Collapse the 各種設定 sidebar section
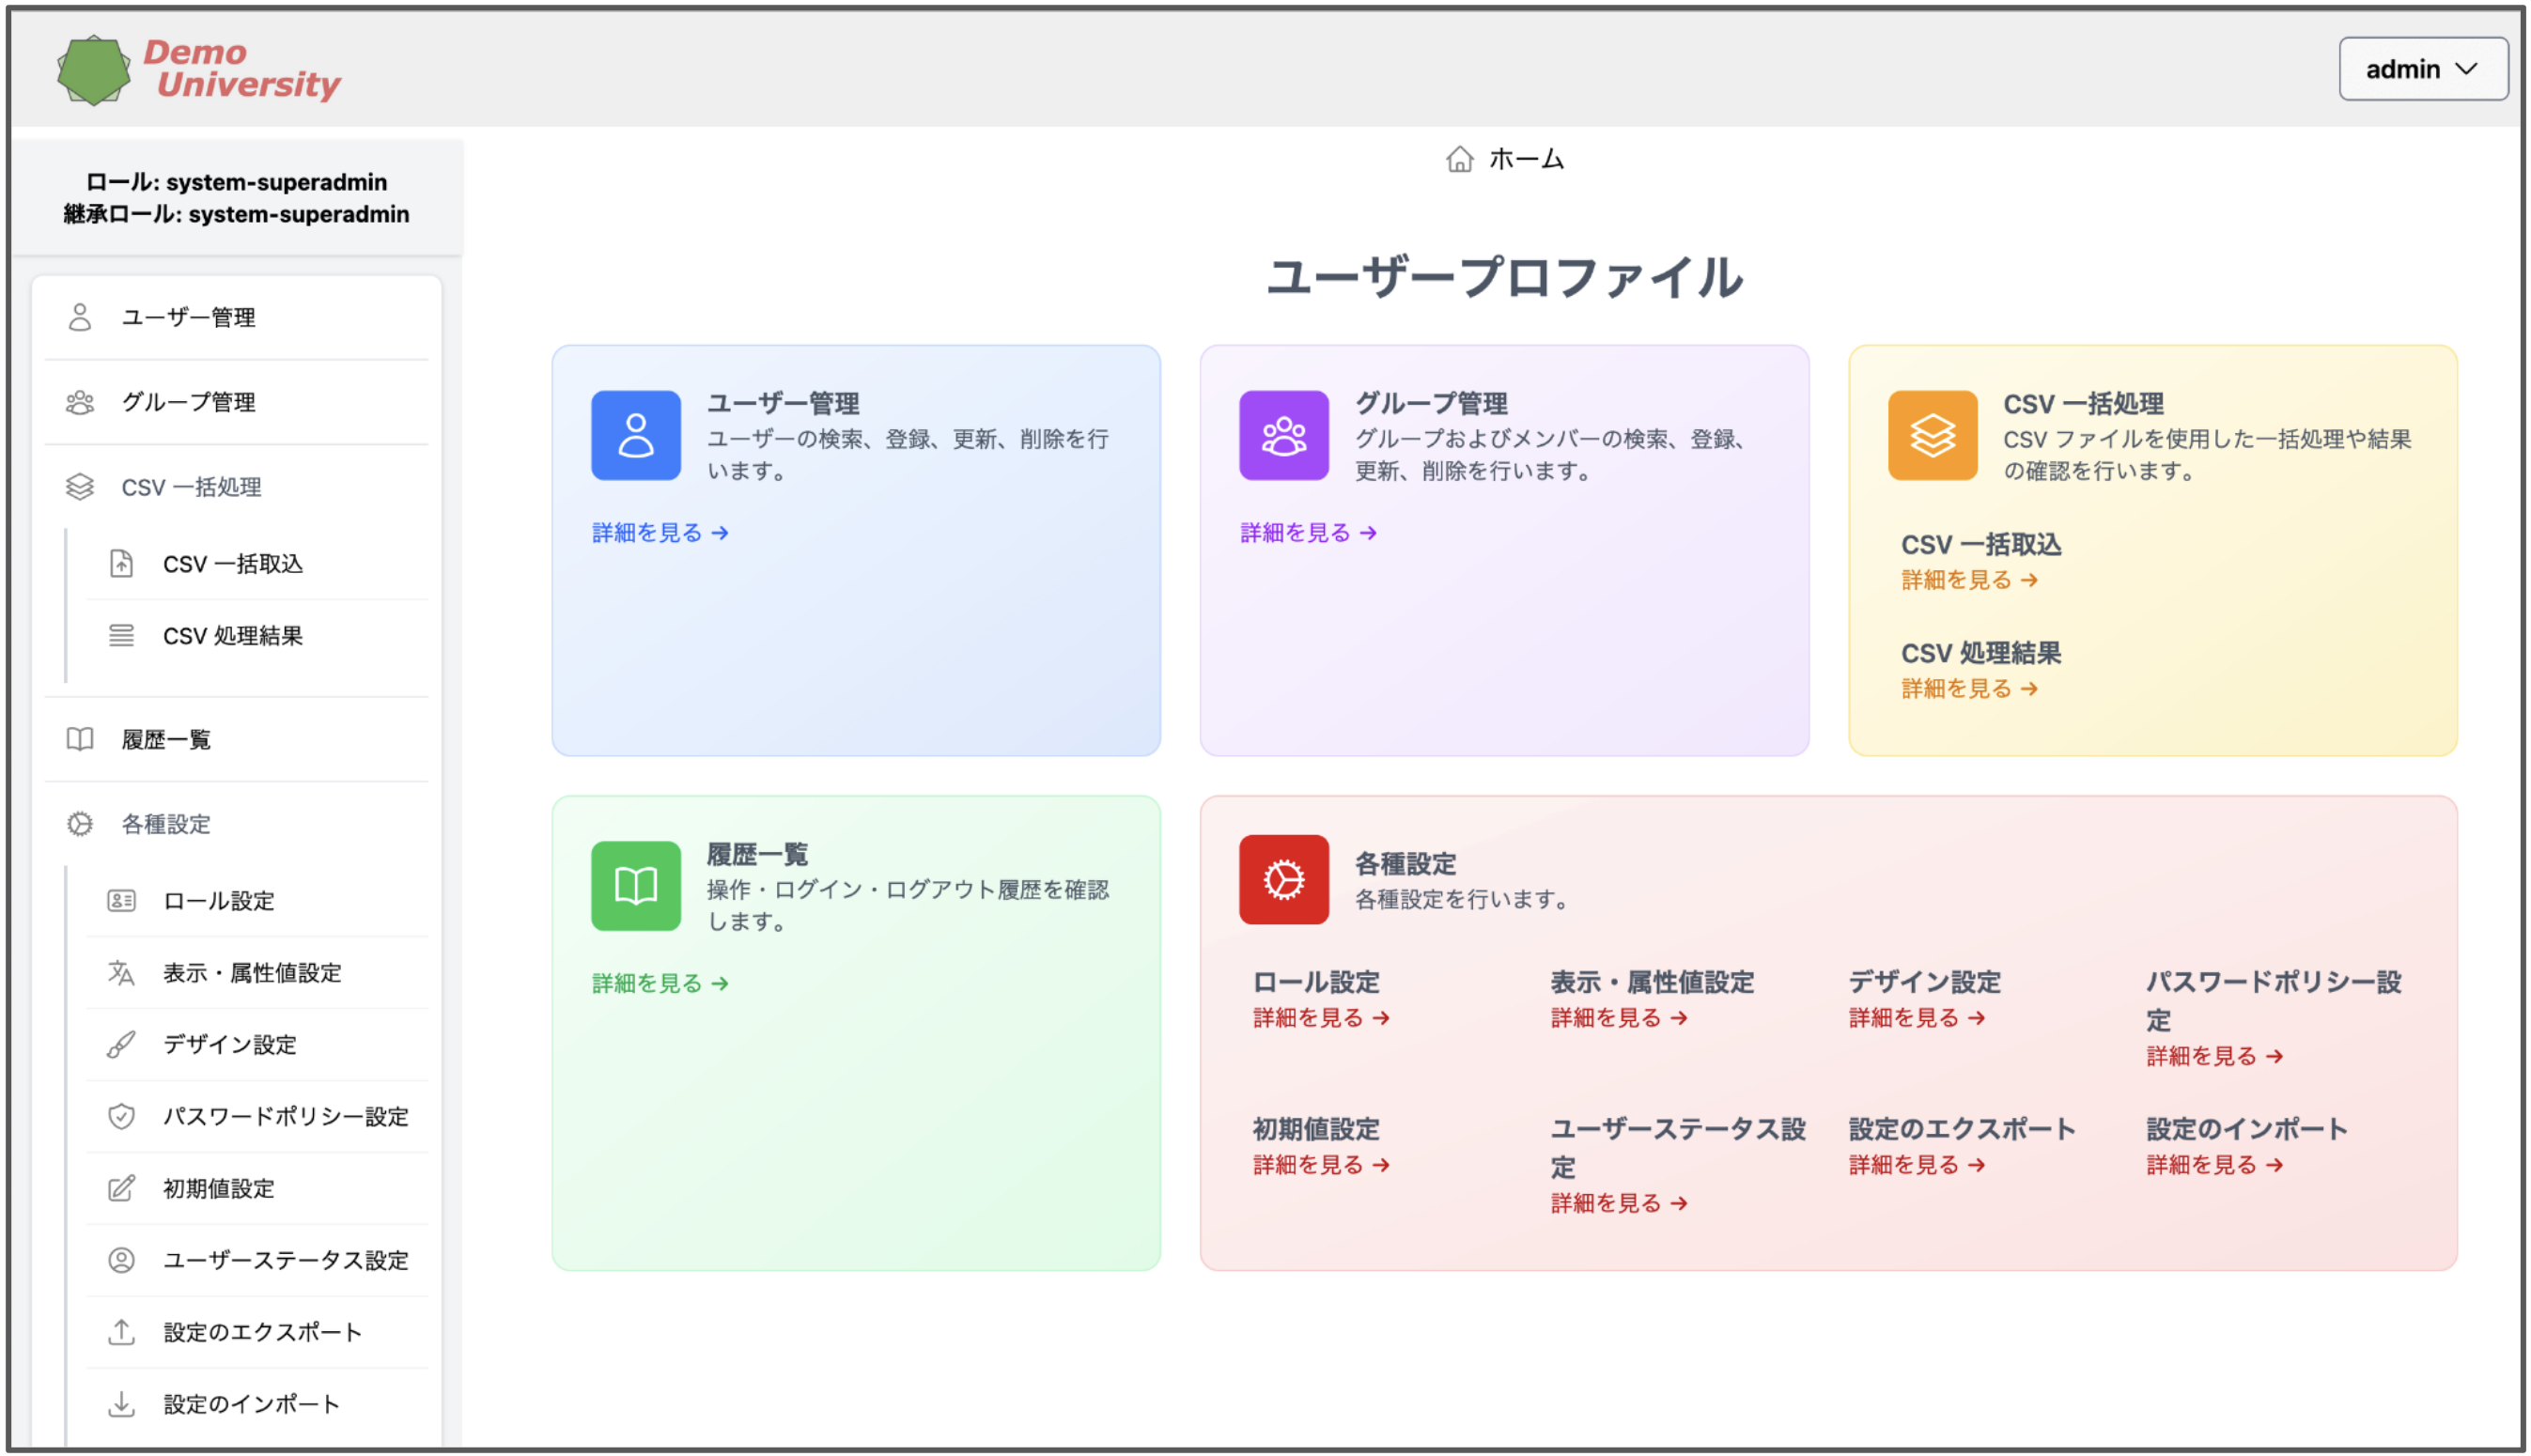 [x=166, y=824]
